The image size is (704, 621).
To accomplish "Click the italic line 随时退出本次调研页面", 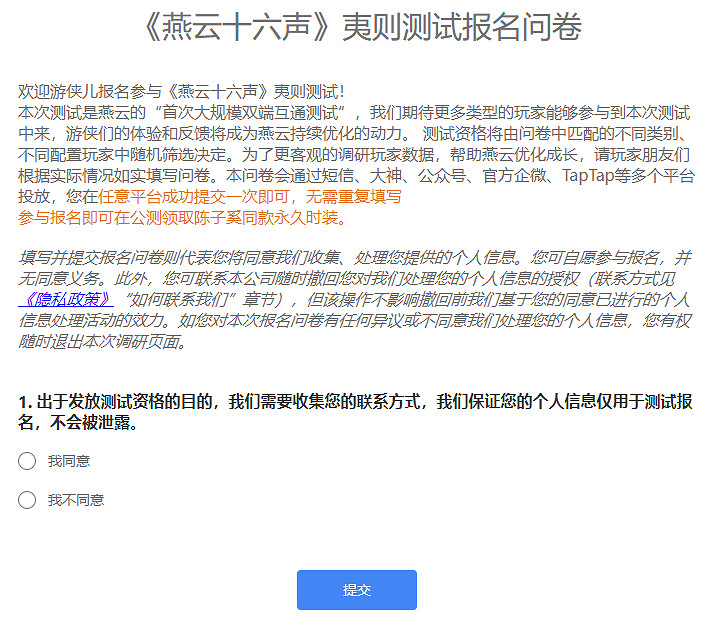I will point(101,342).
